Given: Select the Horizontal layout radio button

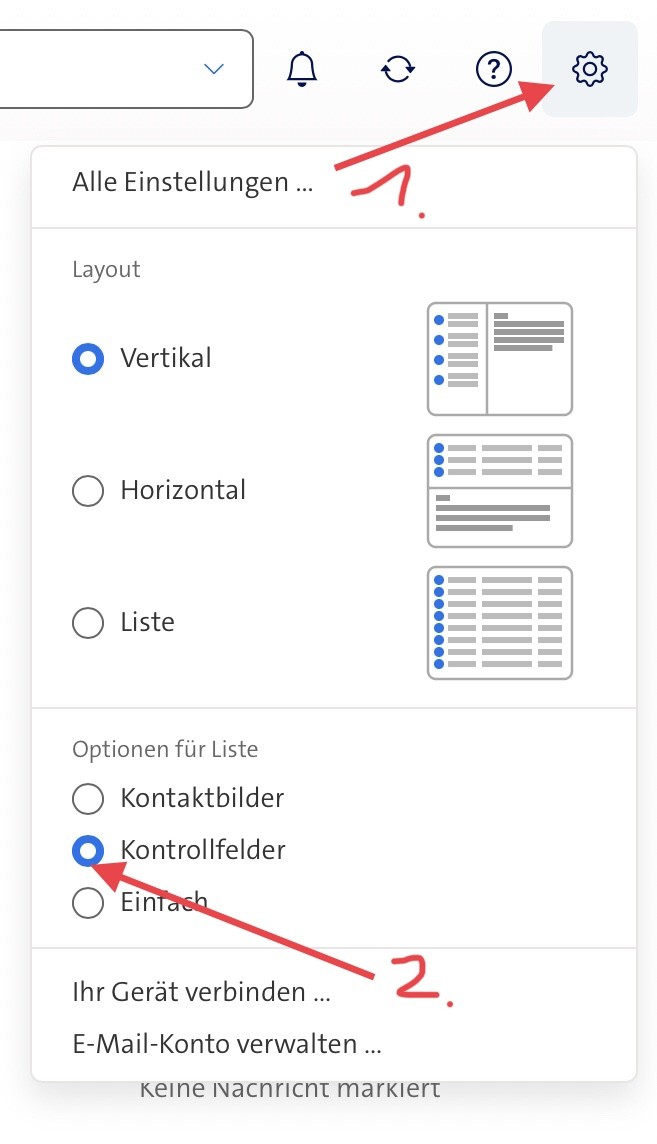Looking at the screenshot, I should 88,491.
